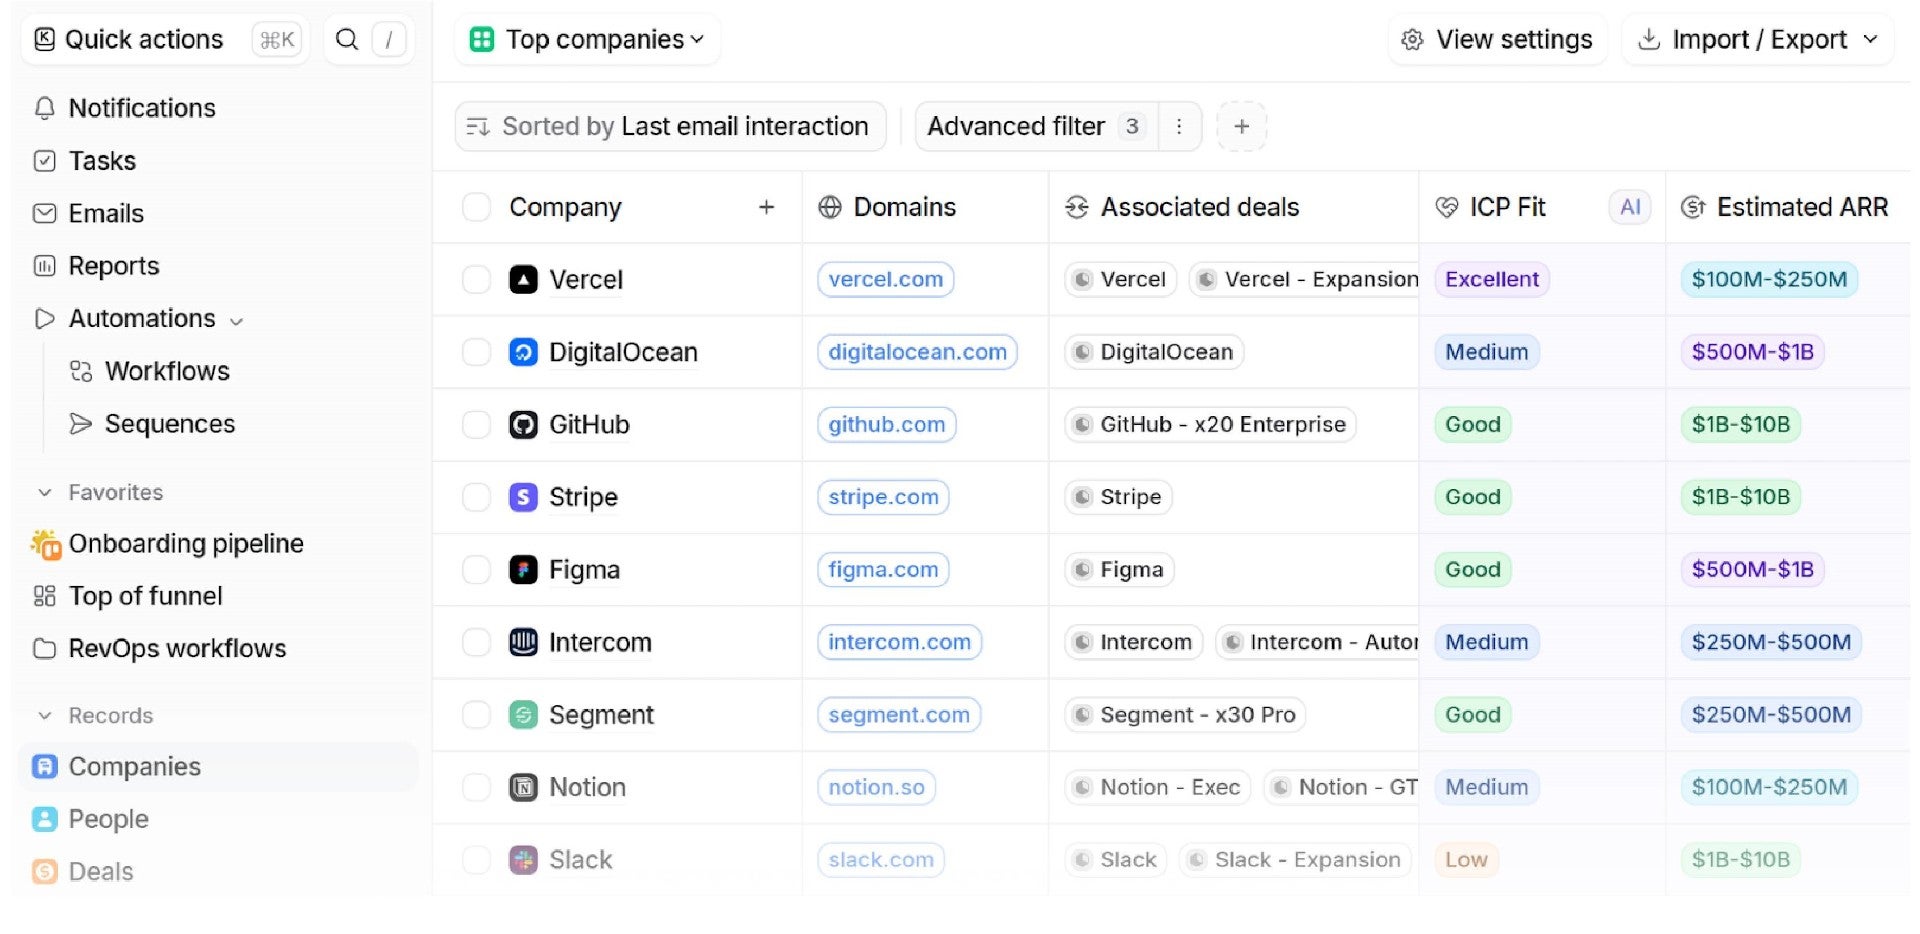Open View settings
This screenshot has height=934, width=1920.
pyautogui.click(x=1497, y=40)
